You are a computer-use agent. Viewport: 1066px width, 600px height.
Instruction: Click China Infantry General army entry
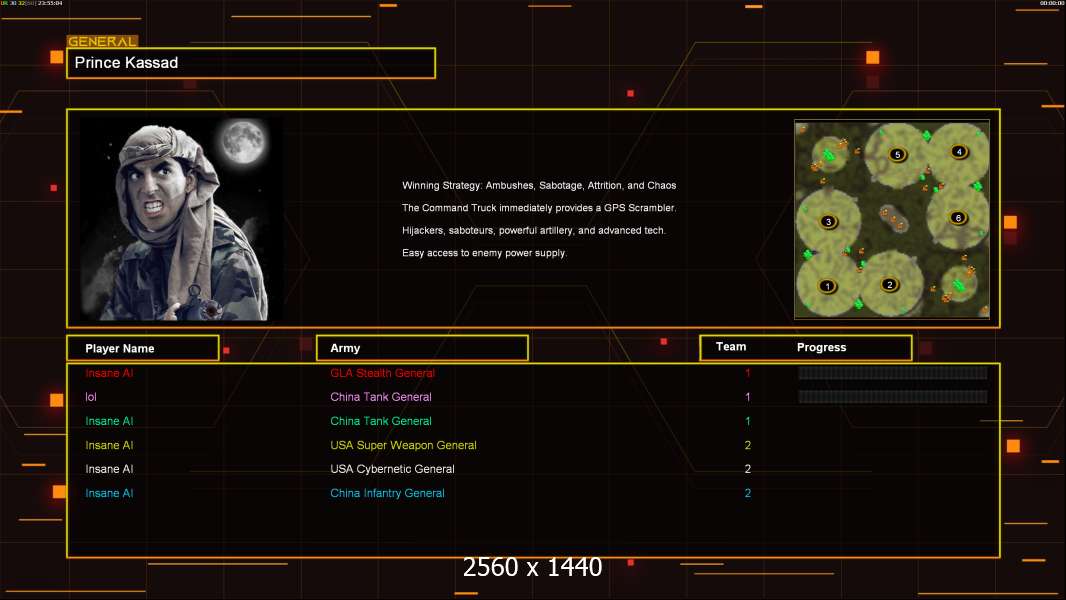tap(387, 493)
